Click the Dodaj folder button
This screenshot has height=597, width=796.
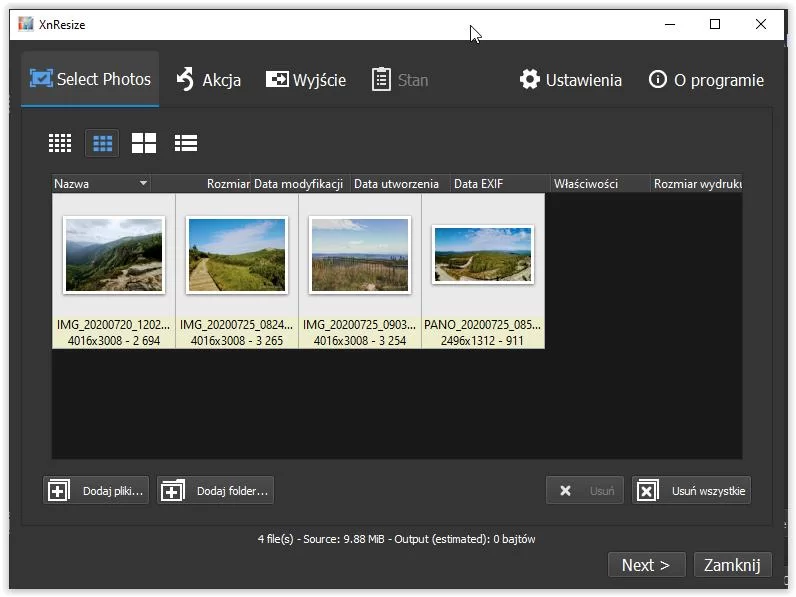click(x=215, y=490)
